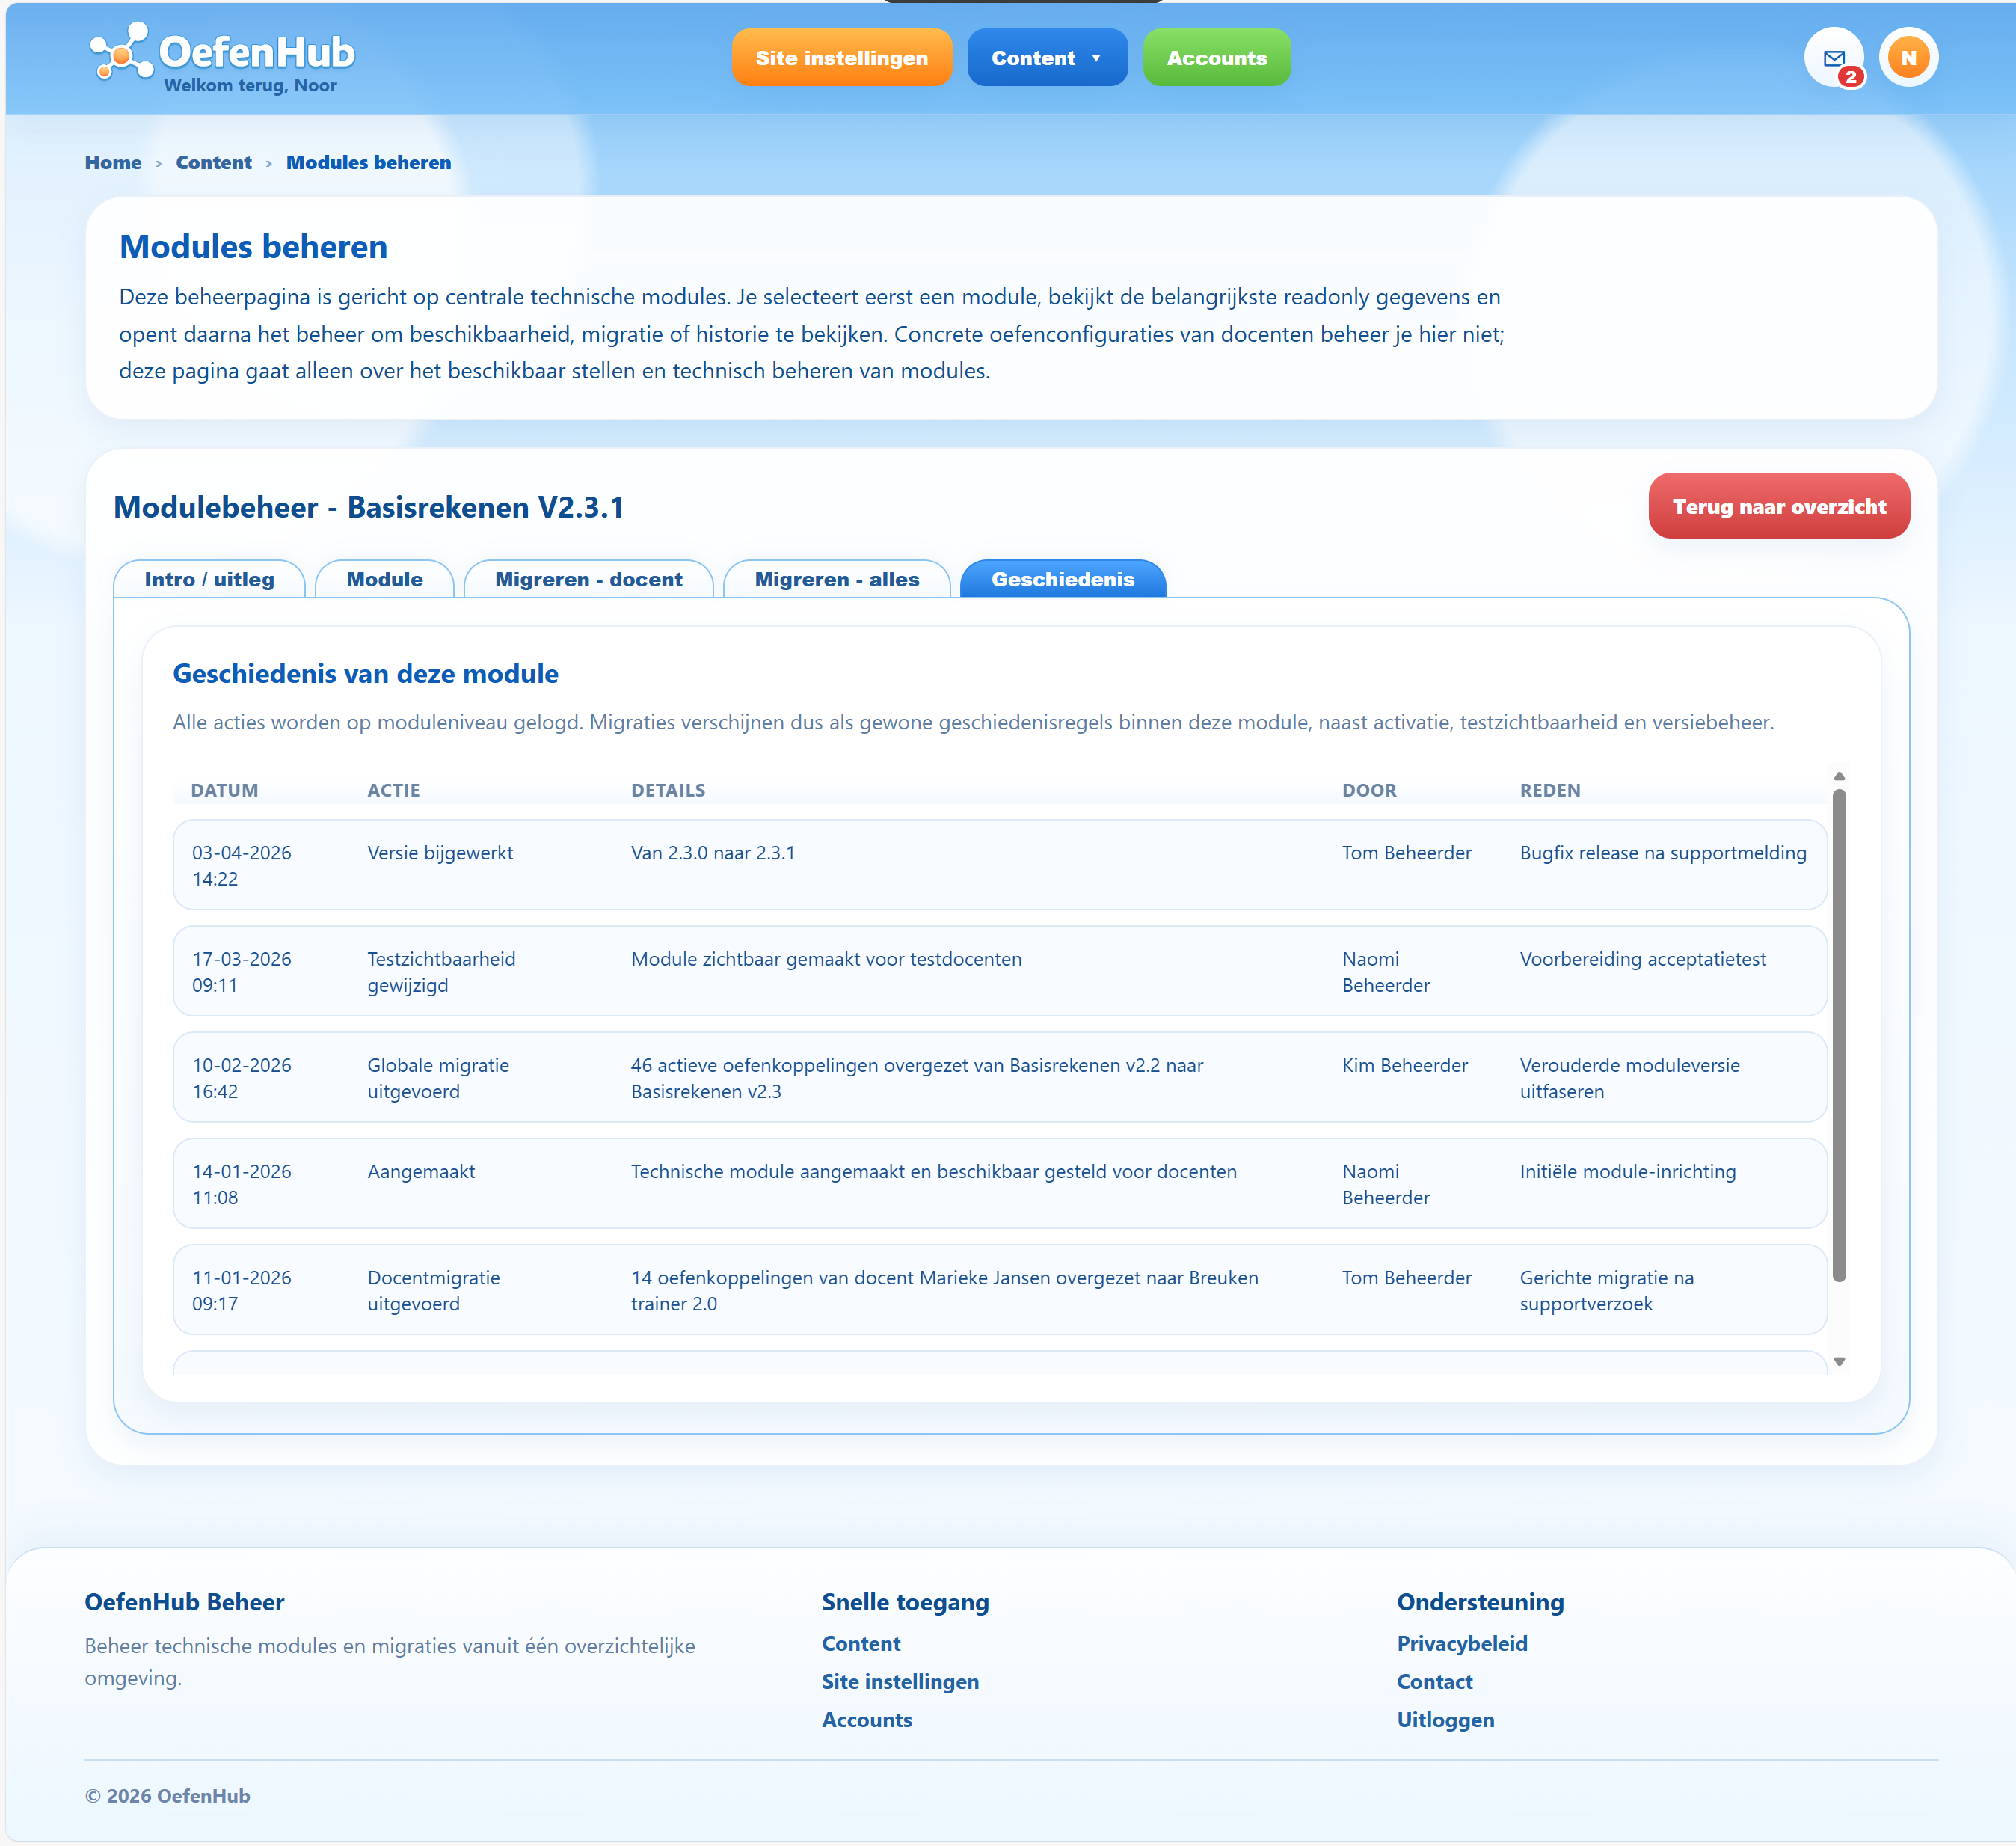Viewport: 2016px width, 1846px height.
Task: Click 'Initiële module-inrichting' reason
Action: tap(1627, 1171)
